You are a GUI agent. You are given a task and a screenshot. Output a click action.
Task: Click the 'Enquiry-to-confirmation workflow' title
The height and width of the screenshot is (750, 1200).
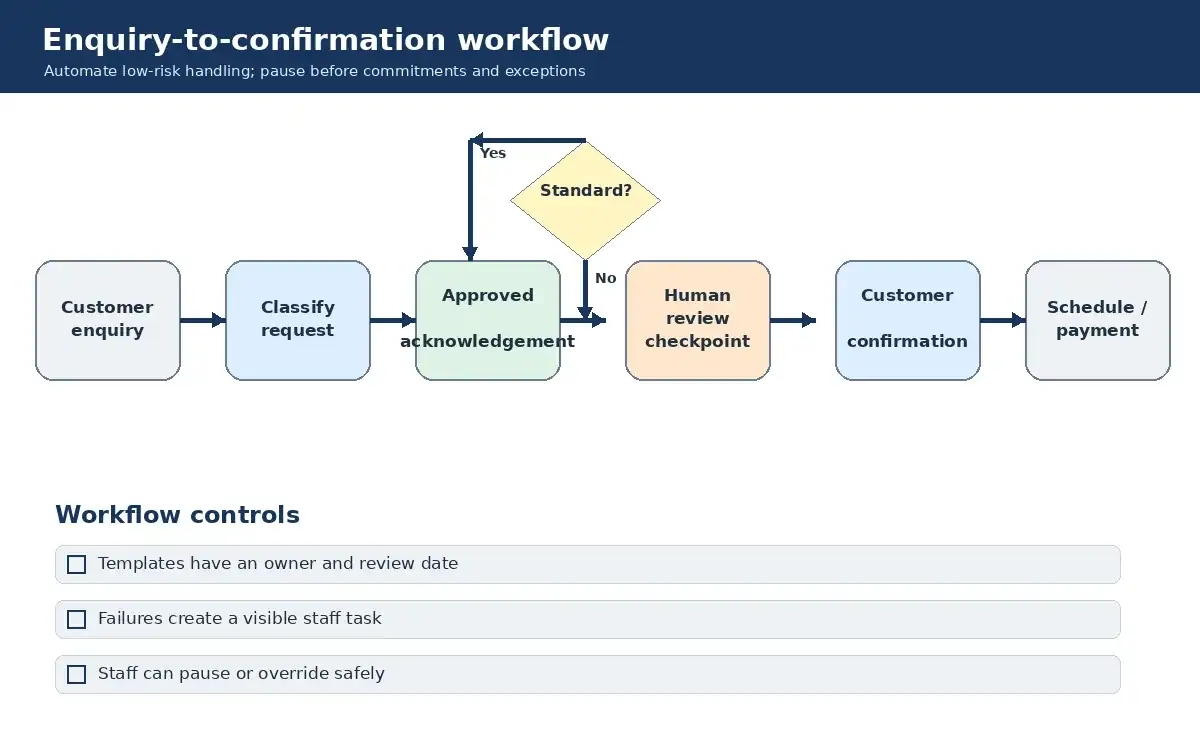[325, 40]
